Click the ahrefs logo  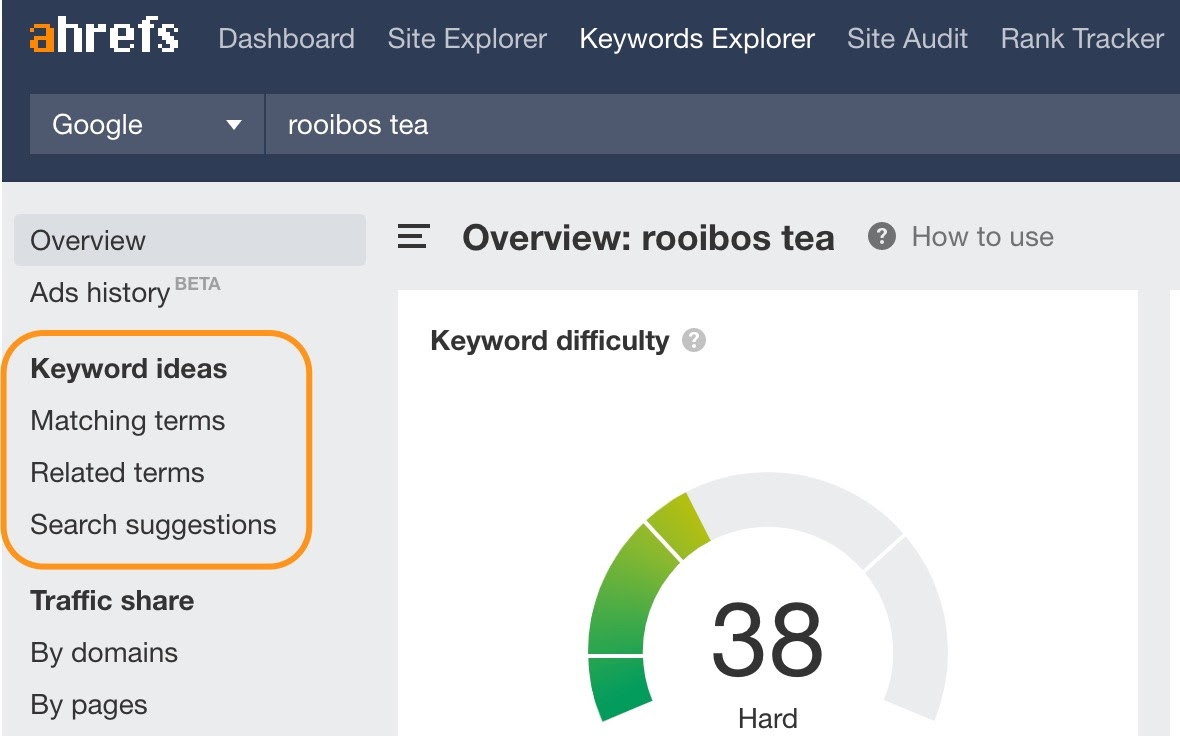[104, 36]
